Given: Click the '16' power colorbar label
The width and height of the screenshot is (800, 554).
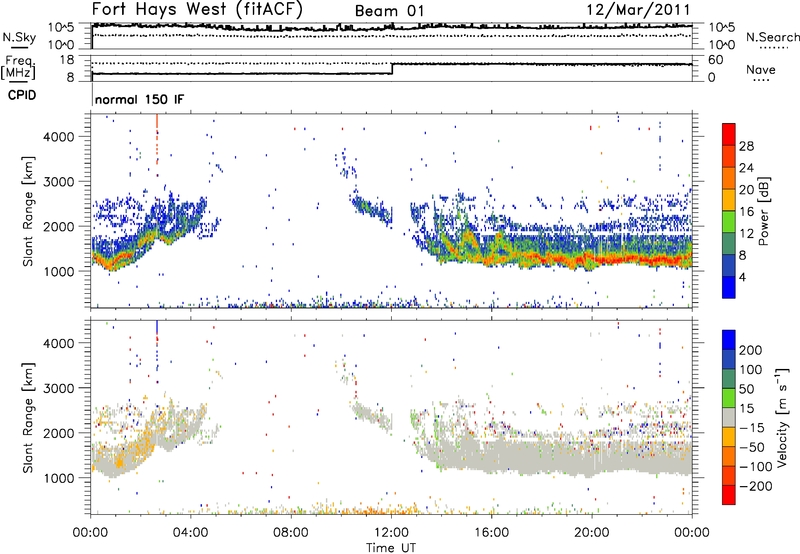Looking at the screenshot, I should [746, 212].
